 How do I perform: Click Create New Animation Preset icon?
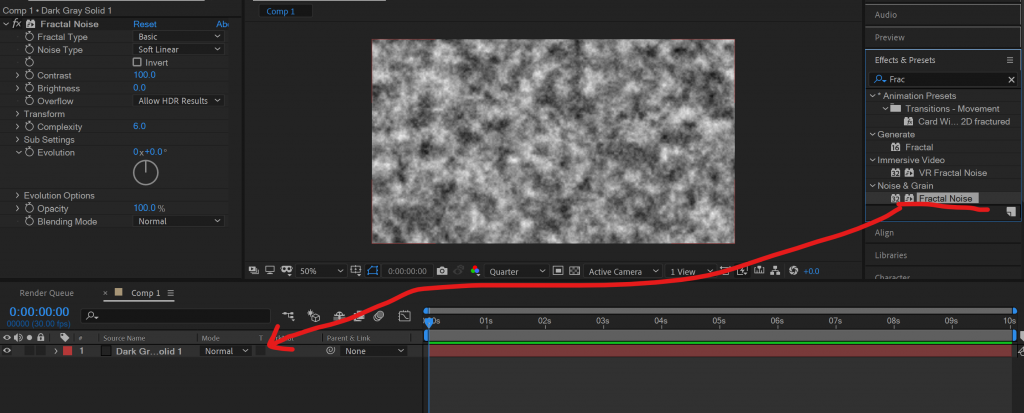pos(1011,211)
